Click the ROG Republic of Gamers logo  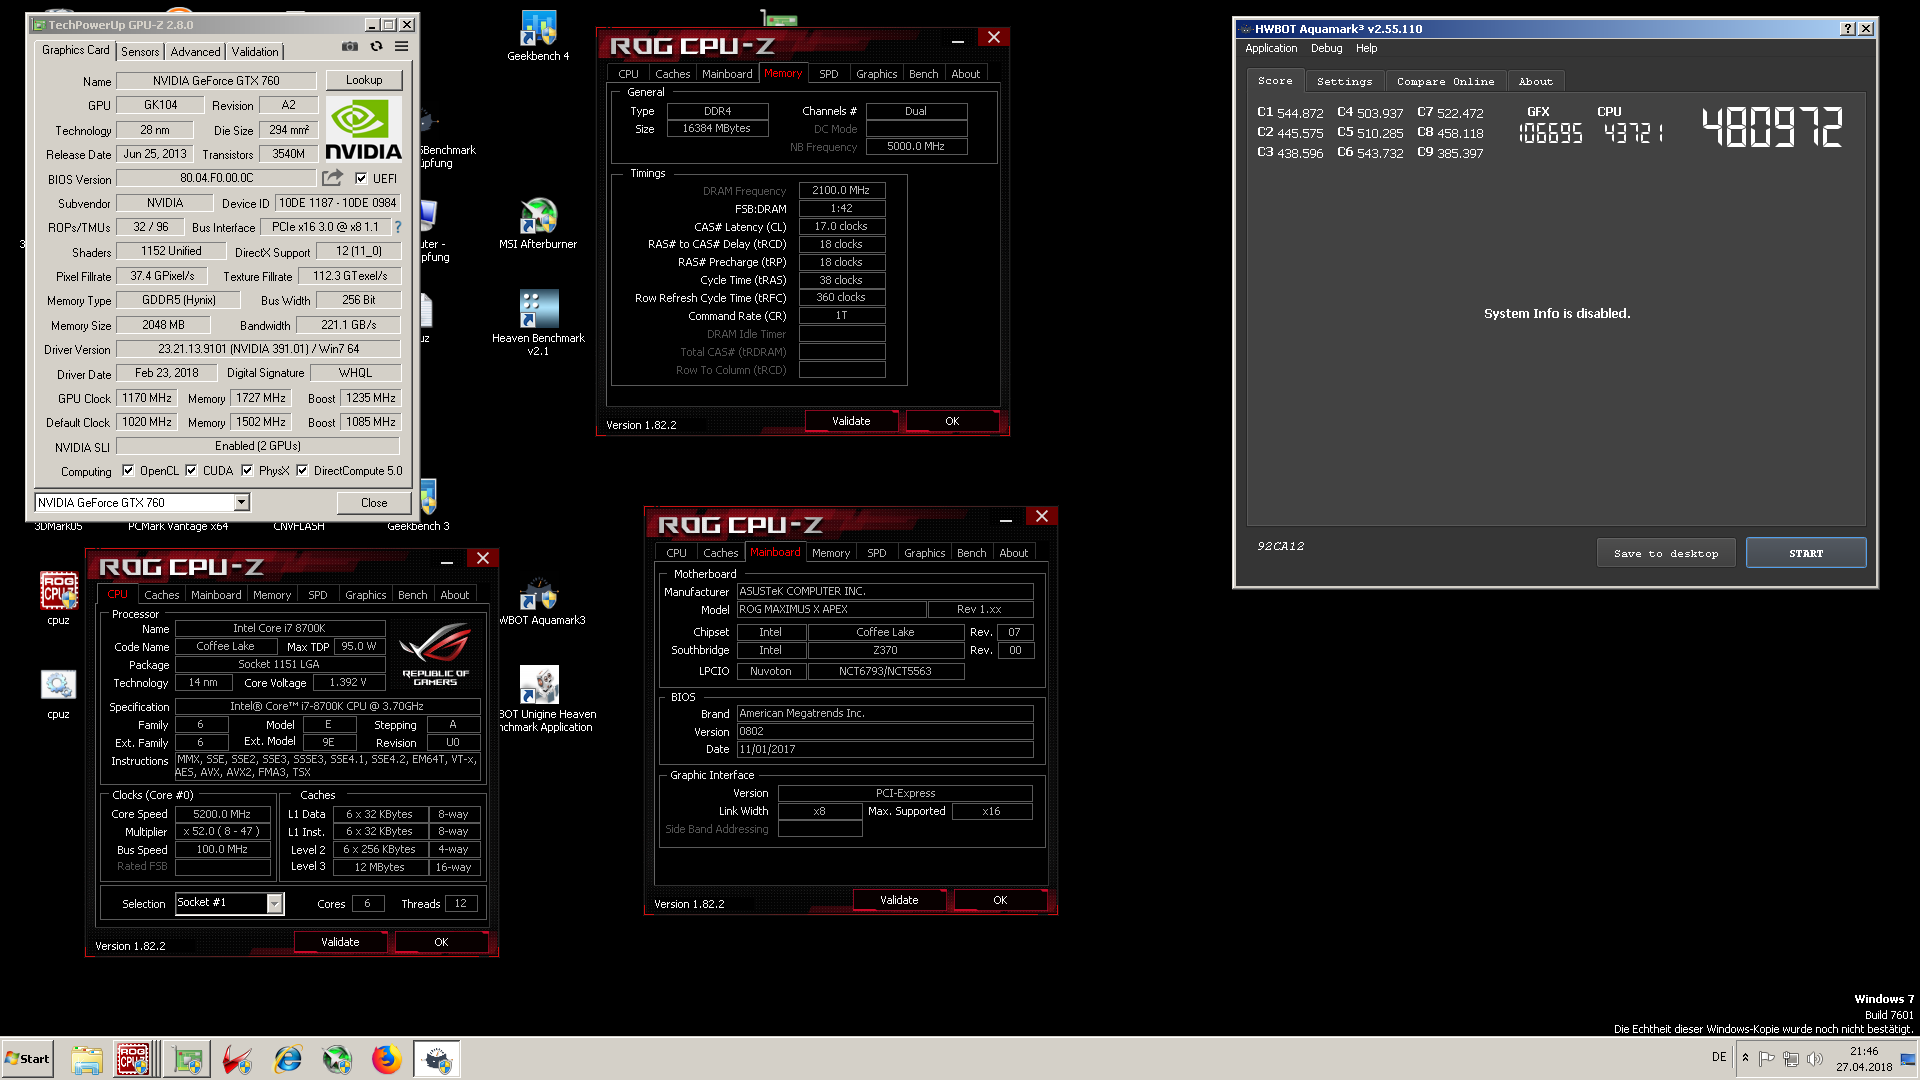[x=435, y=655]
